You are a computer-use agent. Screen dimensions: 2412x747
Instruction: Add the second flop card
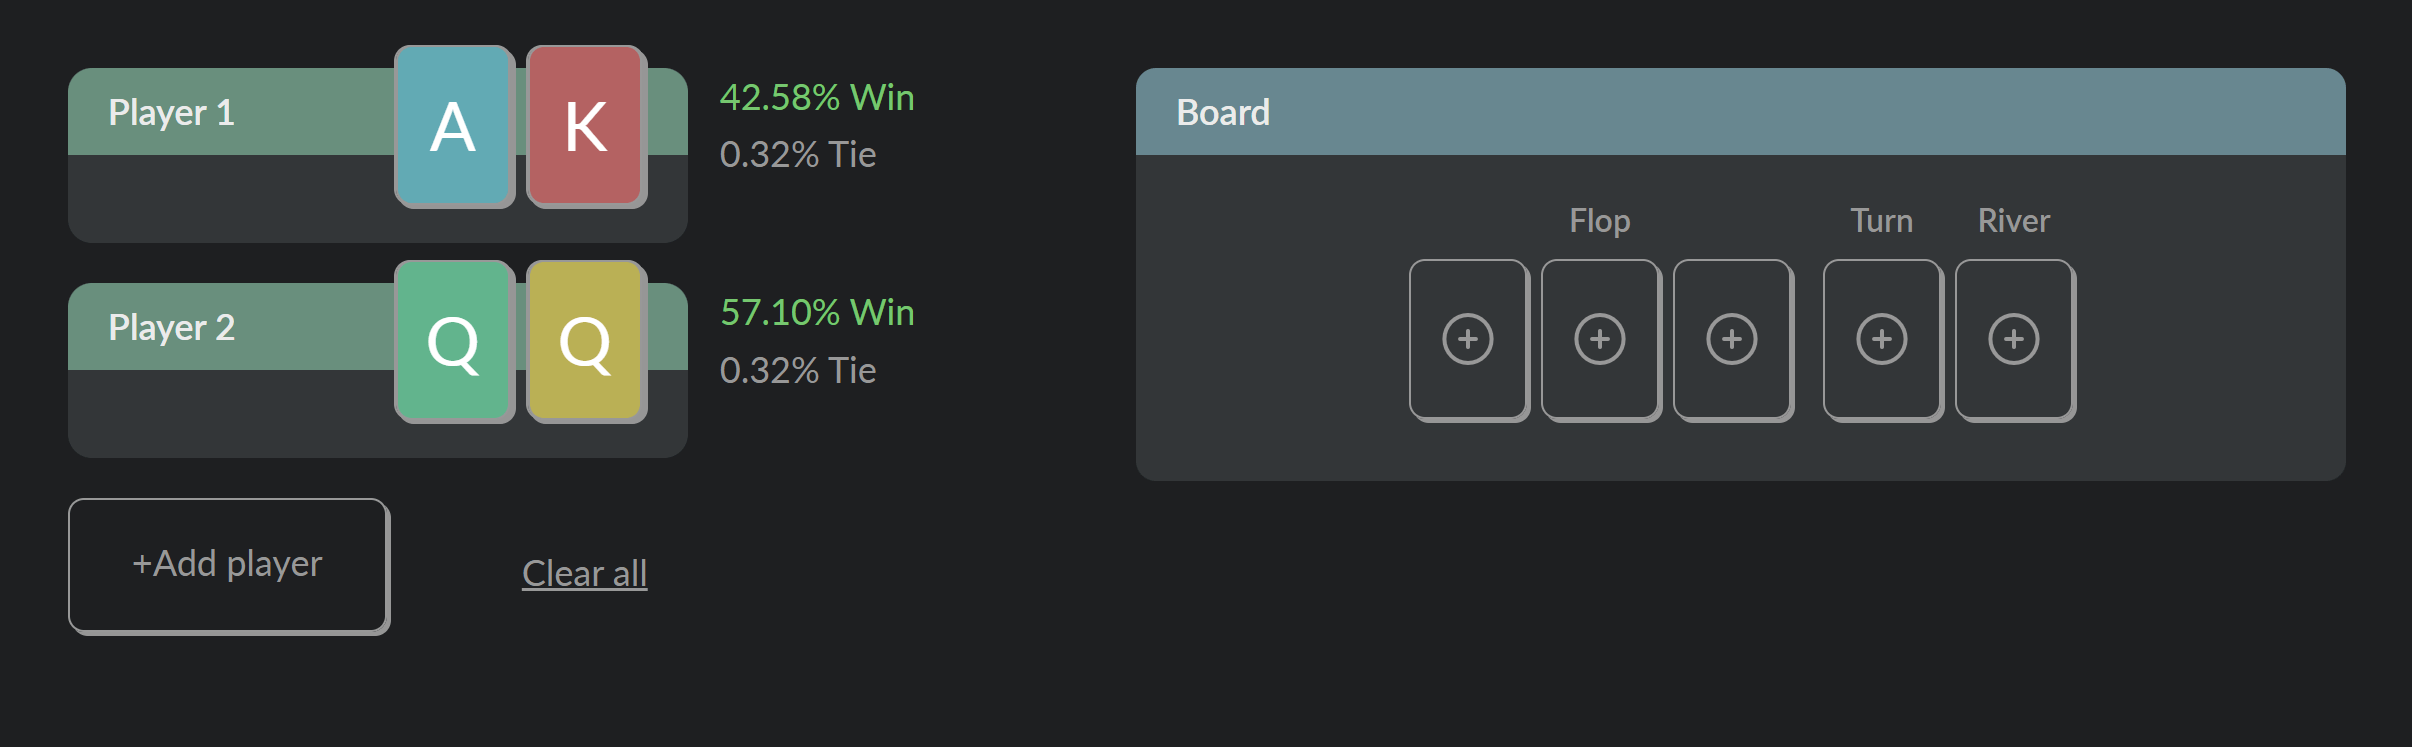pyautogui.click(x=1600, y=339)
